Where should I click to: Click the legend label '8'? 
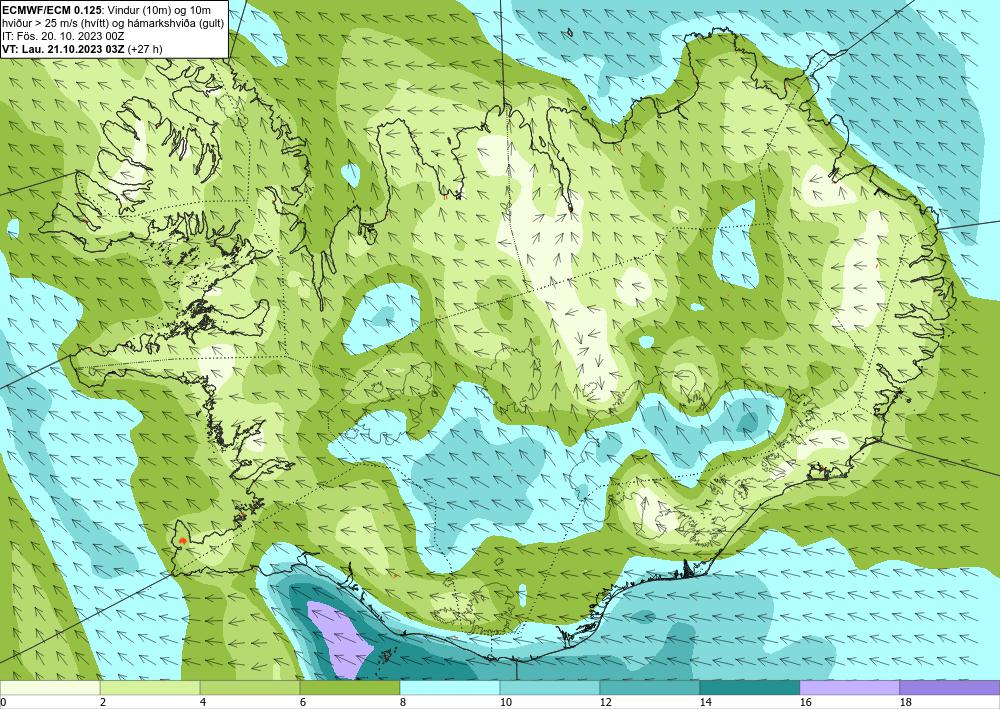pyautogui.click(x=403, y=703)
